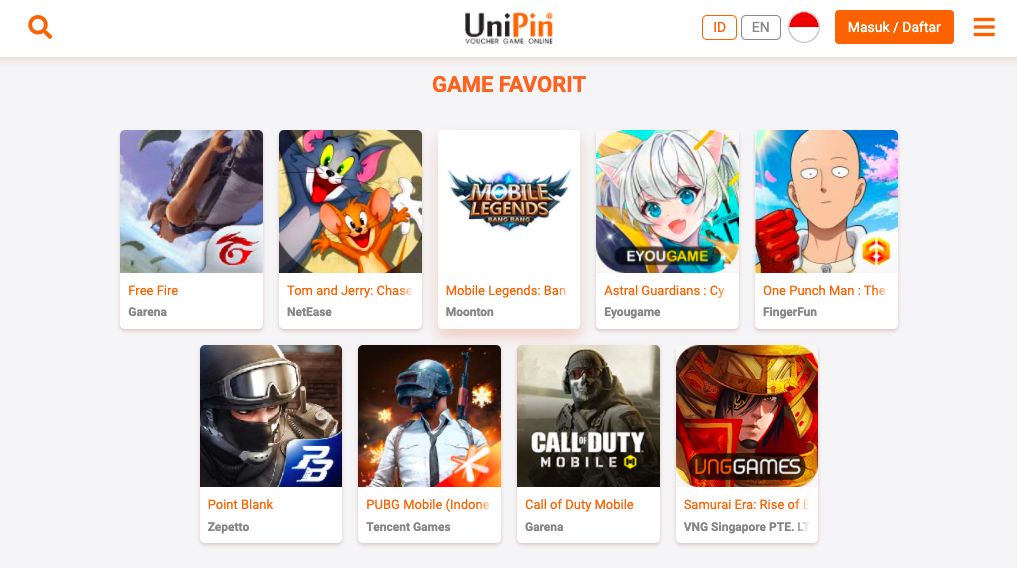This screenshot has height=568, width=1017.
Task: Click the UniPin logo
Action: [x=509, y=28]
